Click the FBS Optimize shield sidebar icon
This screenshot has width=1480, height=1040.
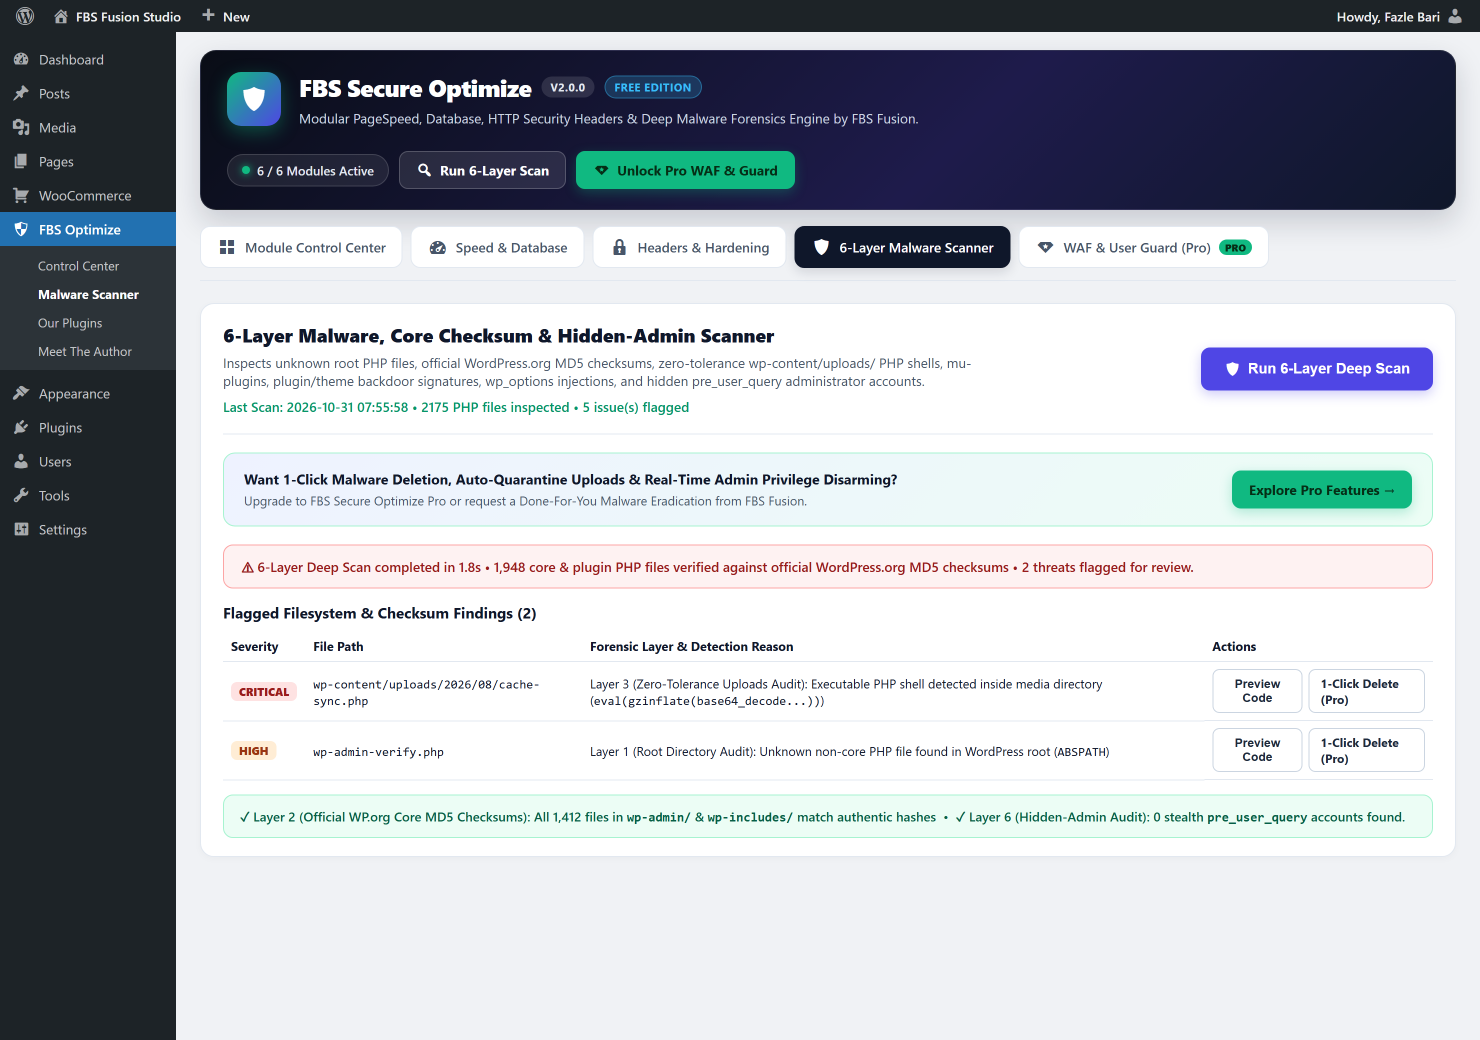click(21, 230)
